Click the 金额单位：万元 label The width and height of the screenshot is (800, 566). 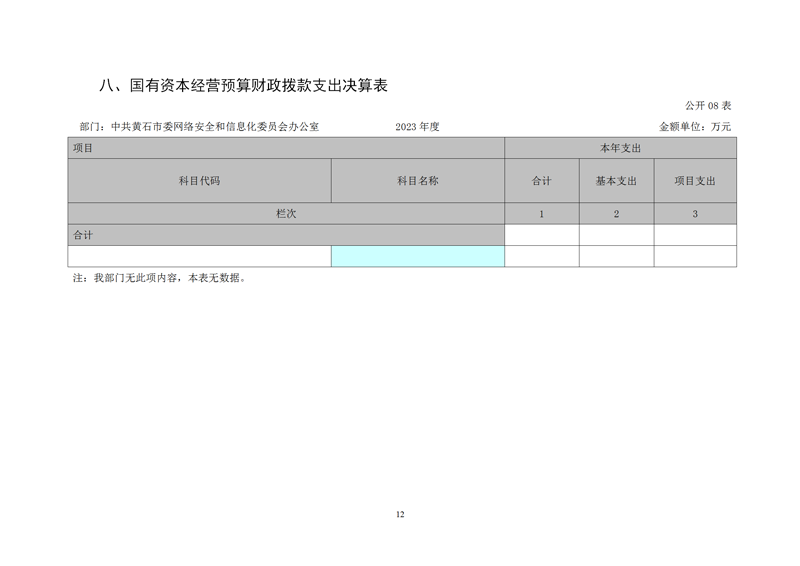tap(695, 127)
